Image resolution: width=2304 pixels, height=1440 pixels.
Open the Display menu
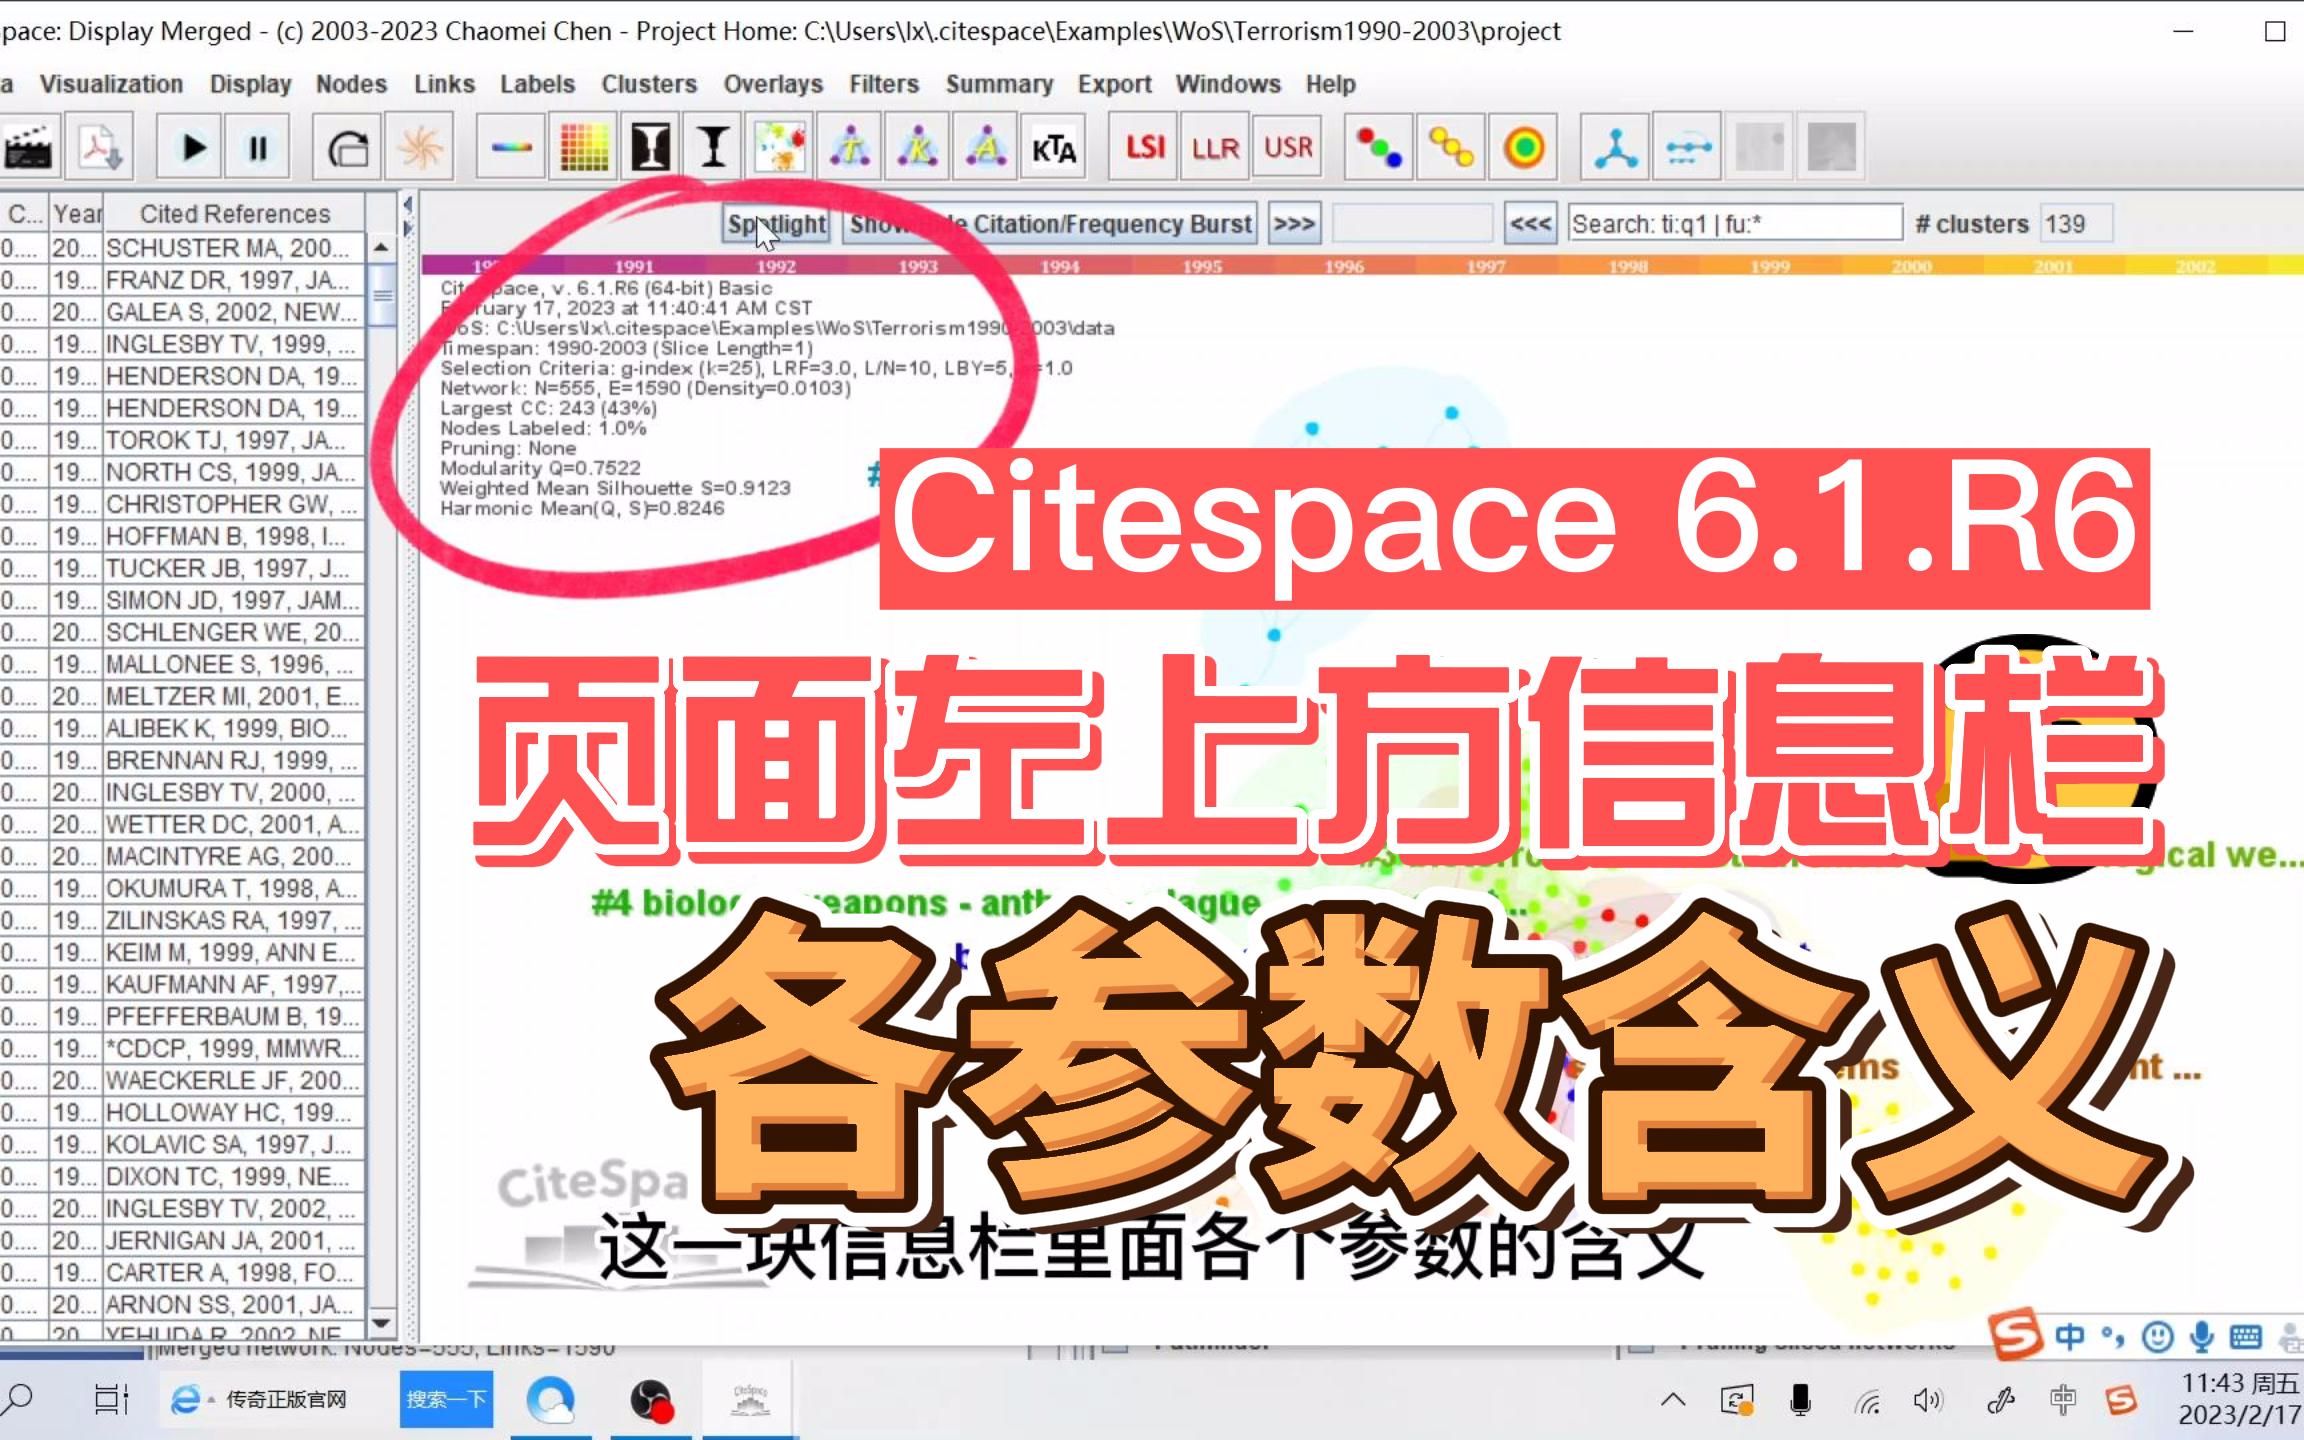tap(250, 84)
